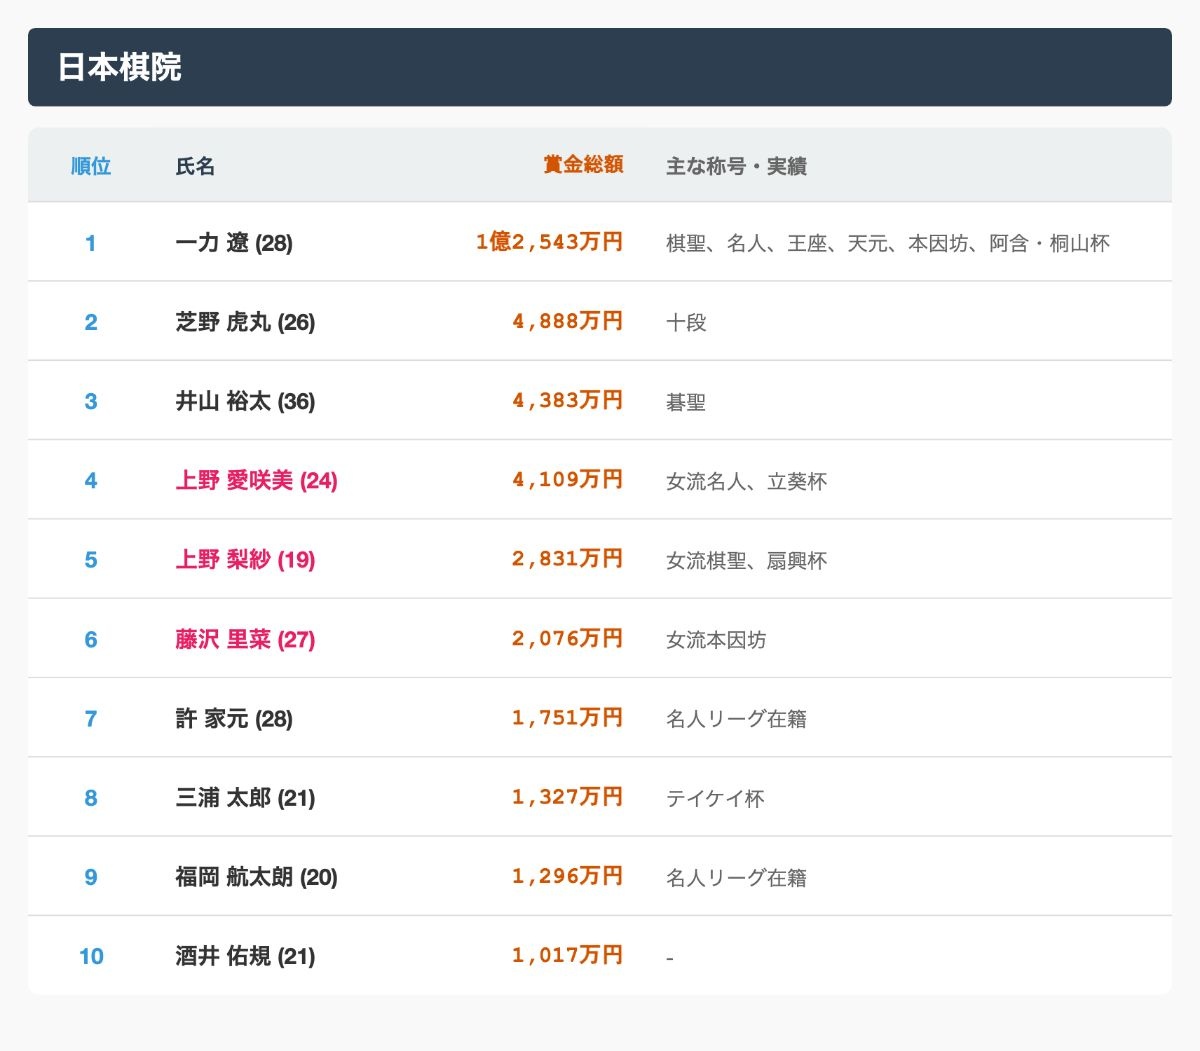Select player 許 家元 (28)
Screen dimensions: 1200x1051
pyautogui.click(x=234, y=718)
